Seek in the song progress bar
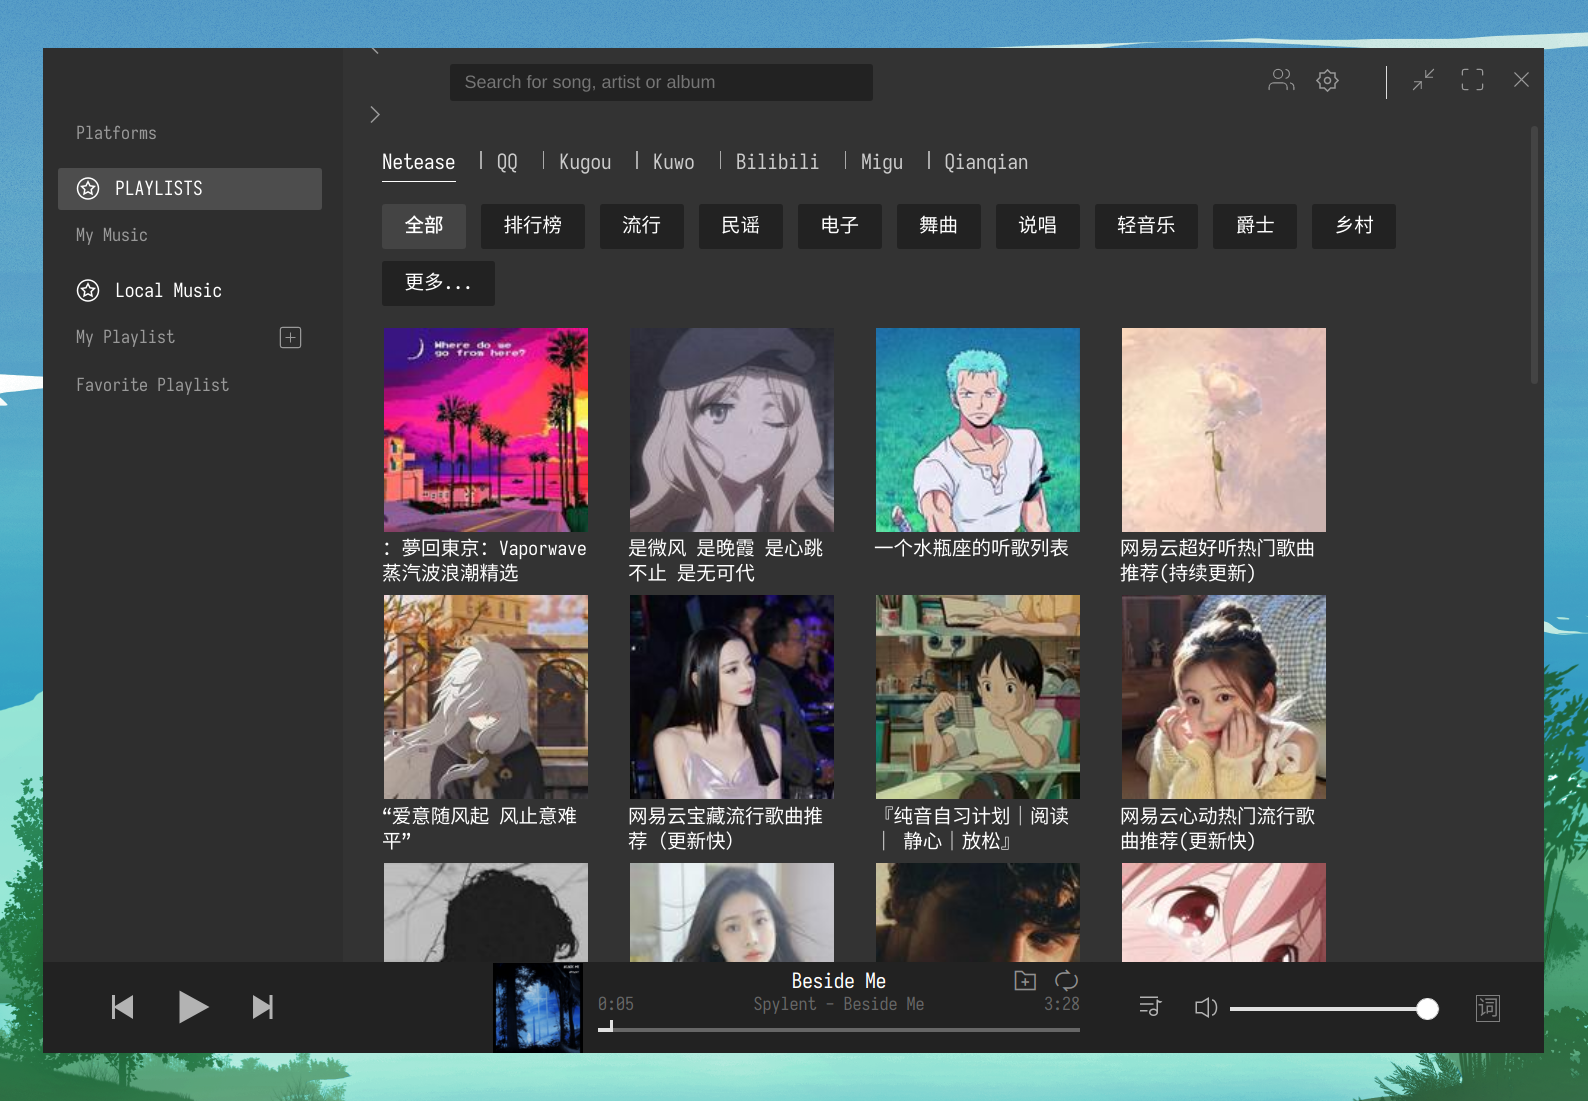The width and height of the screenshot is (1588, 1101). (x=839, y=1029)
